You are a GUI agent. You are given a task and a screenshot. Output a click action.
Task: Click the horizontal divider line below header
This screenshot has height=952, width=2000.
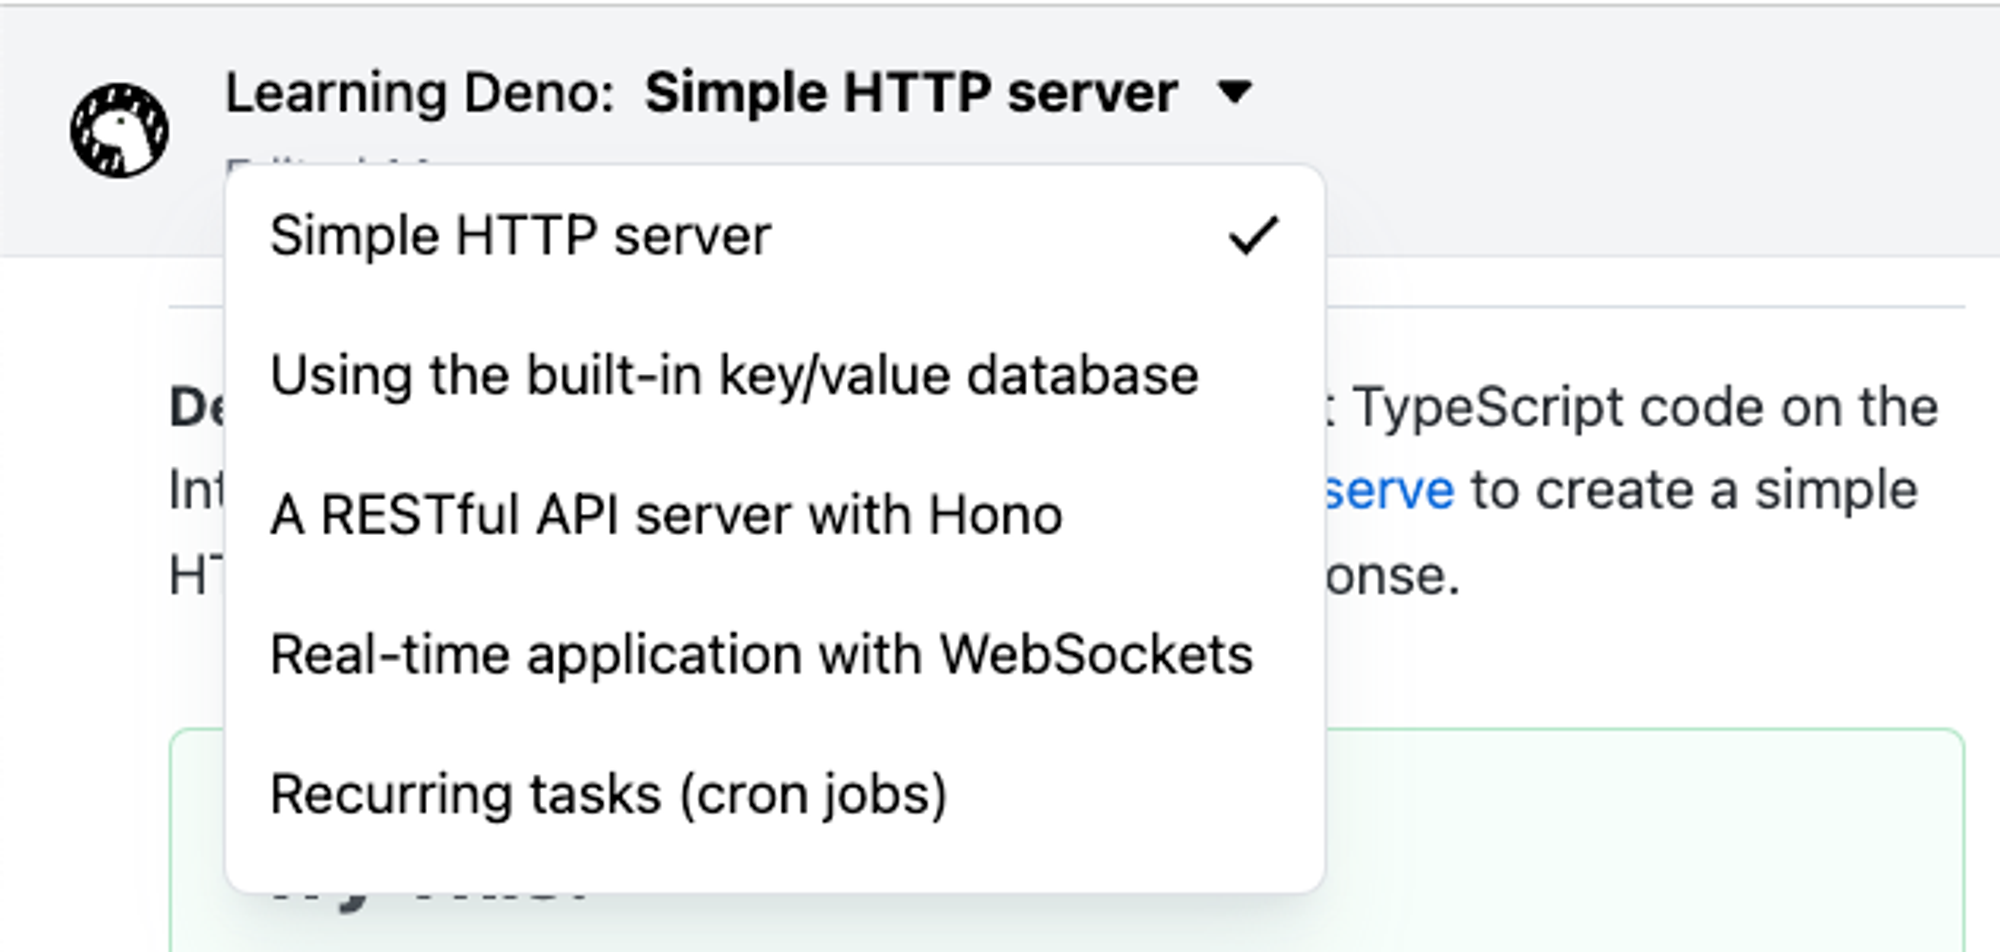(1640, 307)
